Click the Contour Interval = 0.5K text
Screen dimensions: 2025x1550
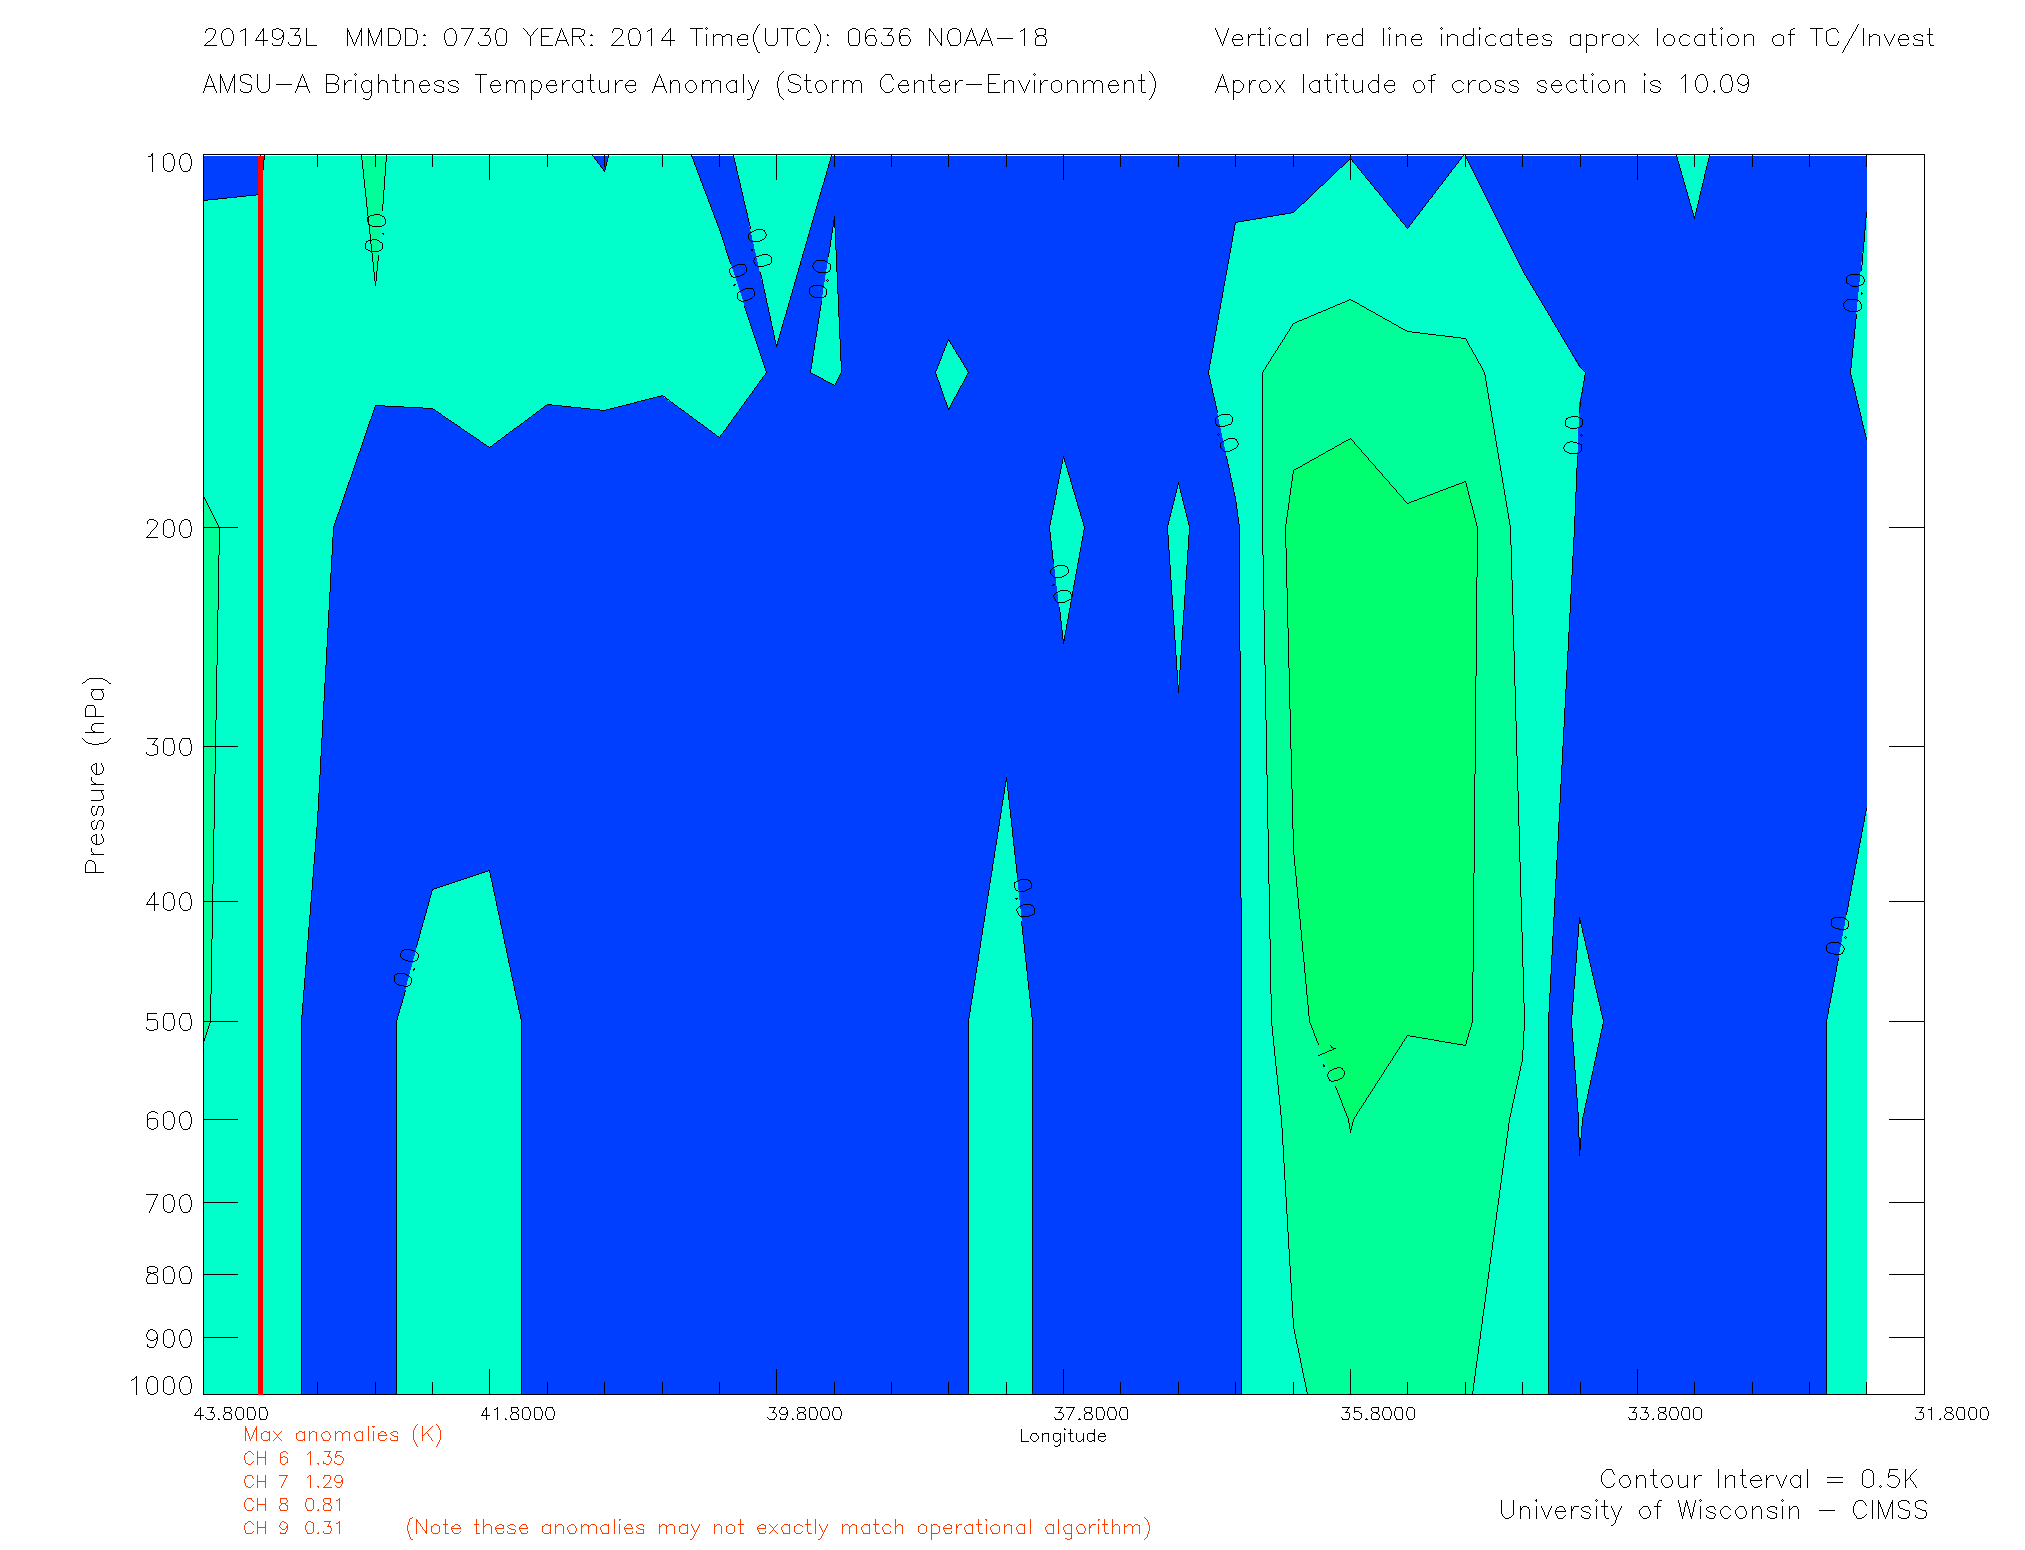coord(1758,1479)
